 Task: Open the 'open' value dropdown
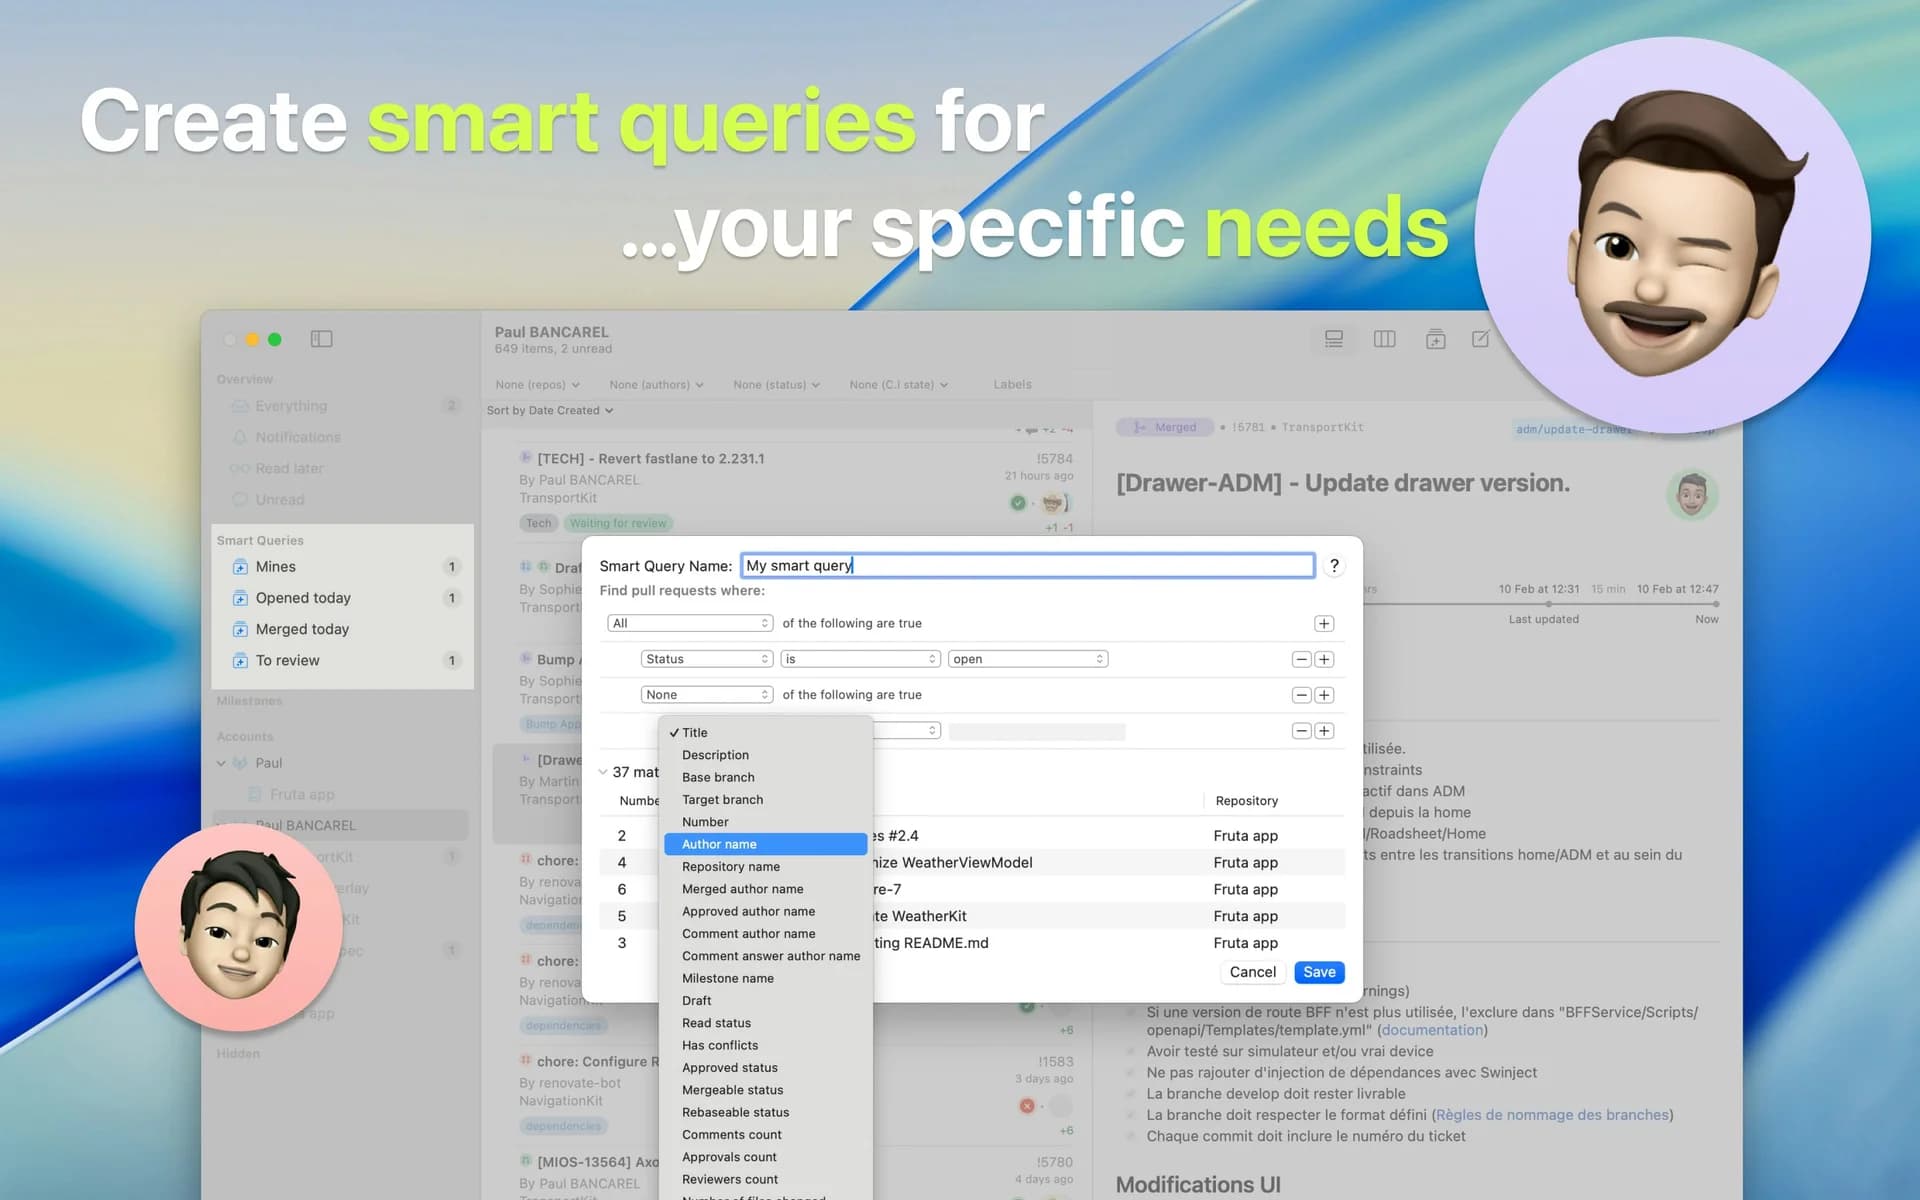click(x=1027, y=659)
